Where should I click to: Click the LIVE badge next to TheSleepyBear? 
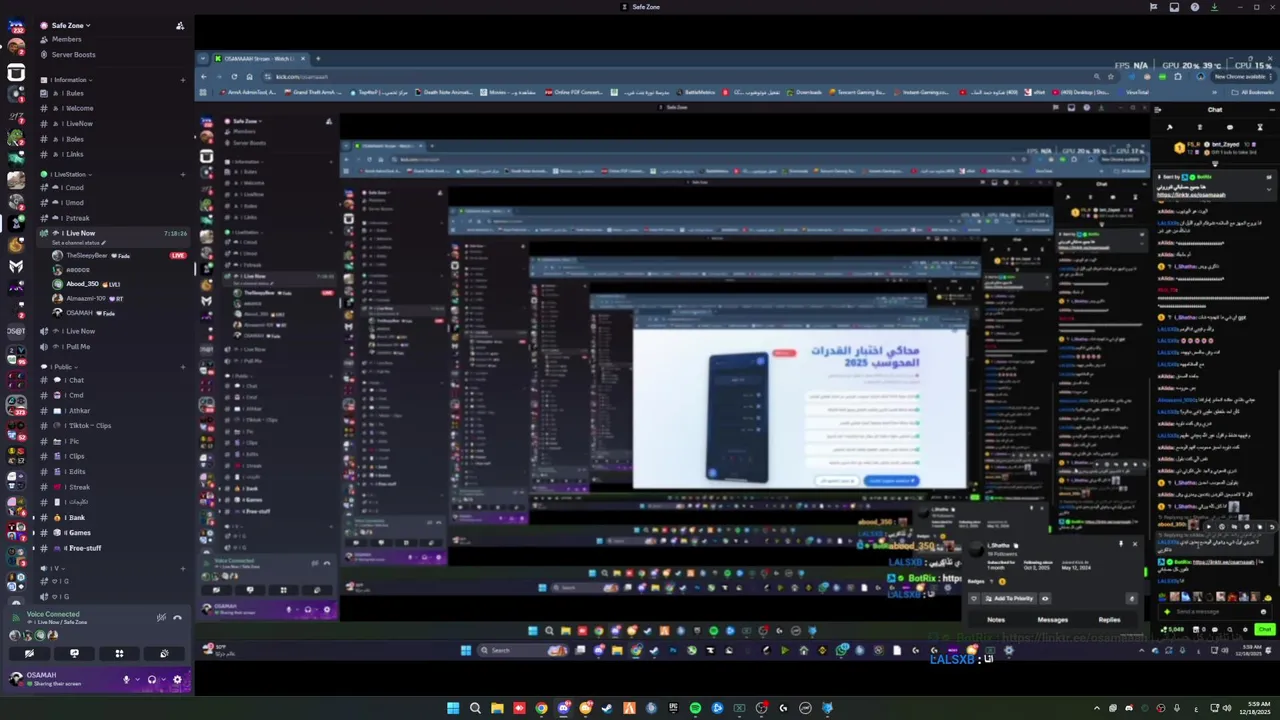coord(178,256)
